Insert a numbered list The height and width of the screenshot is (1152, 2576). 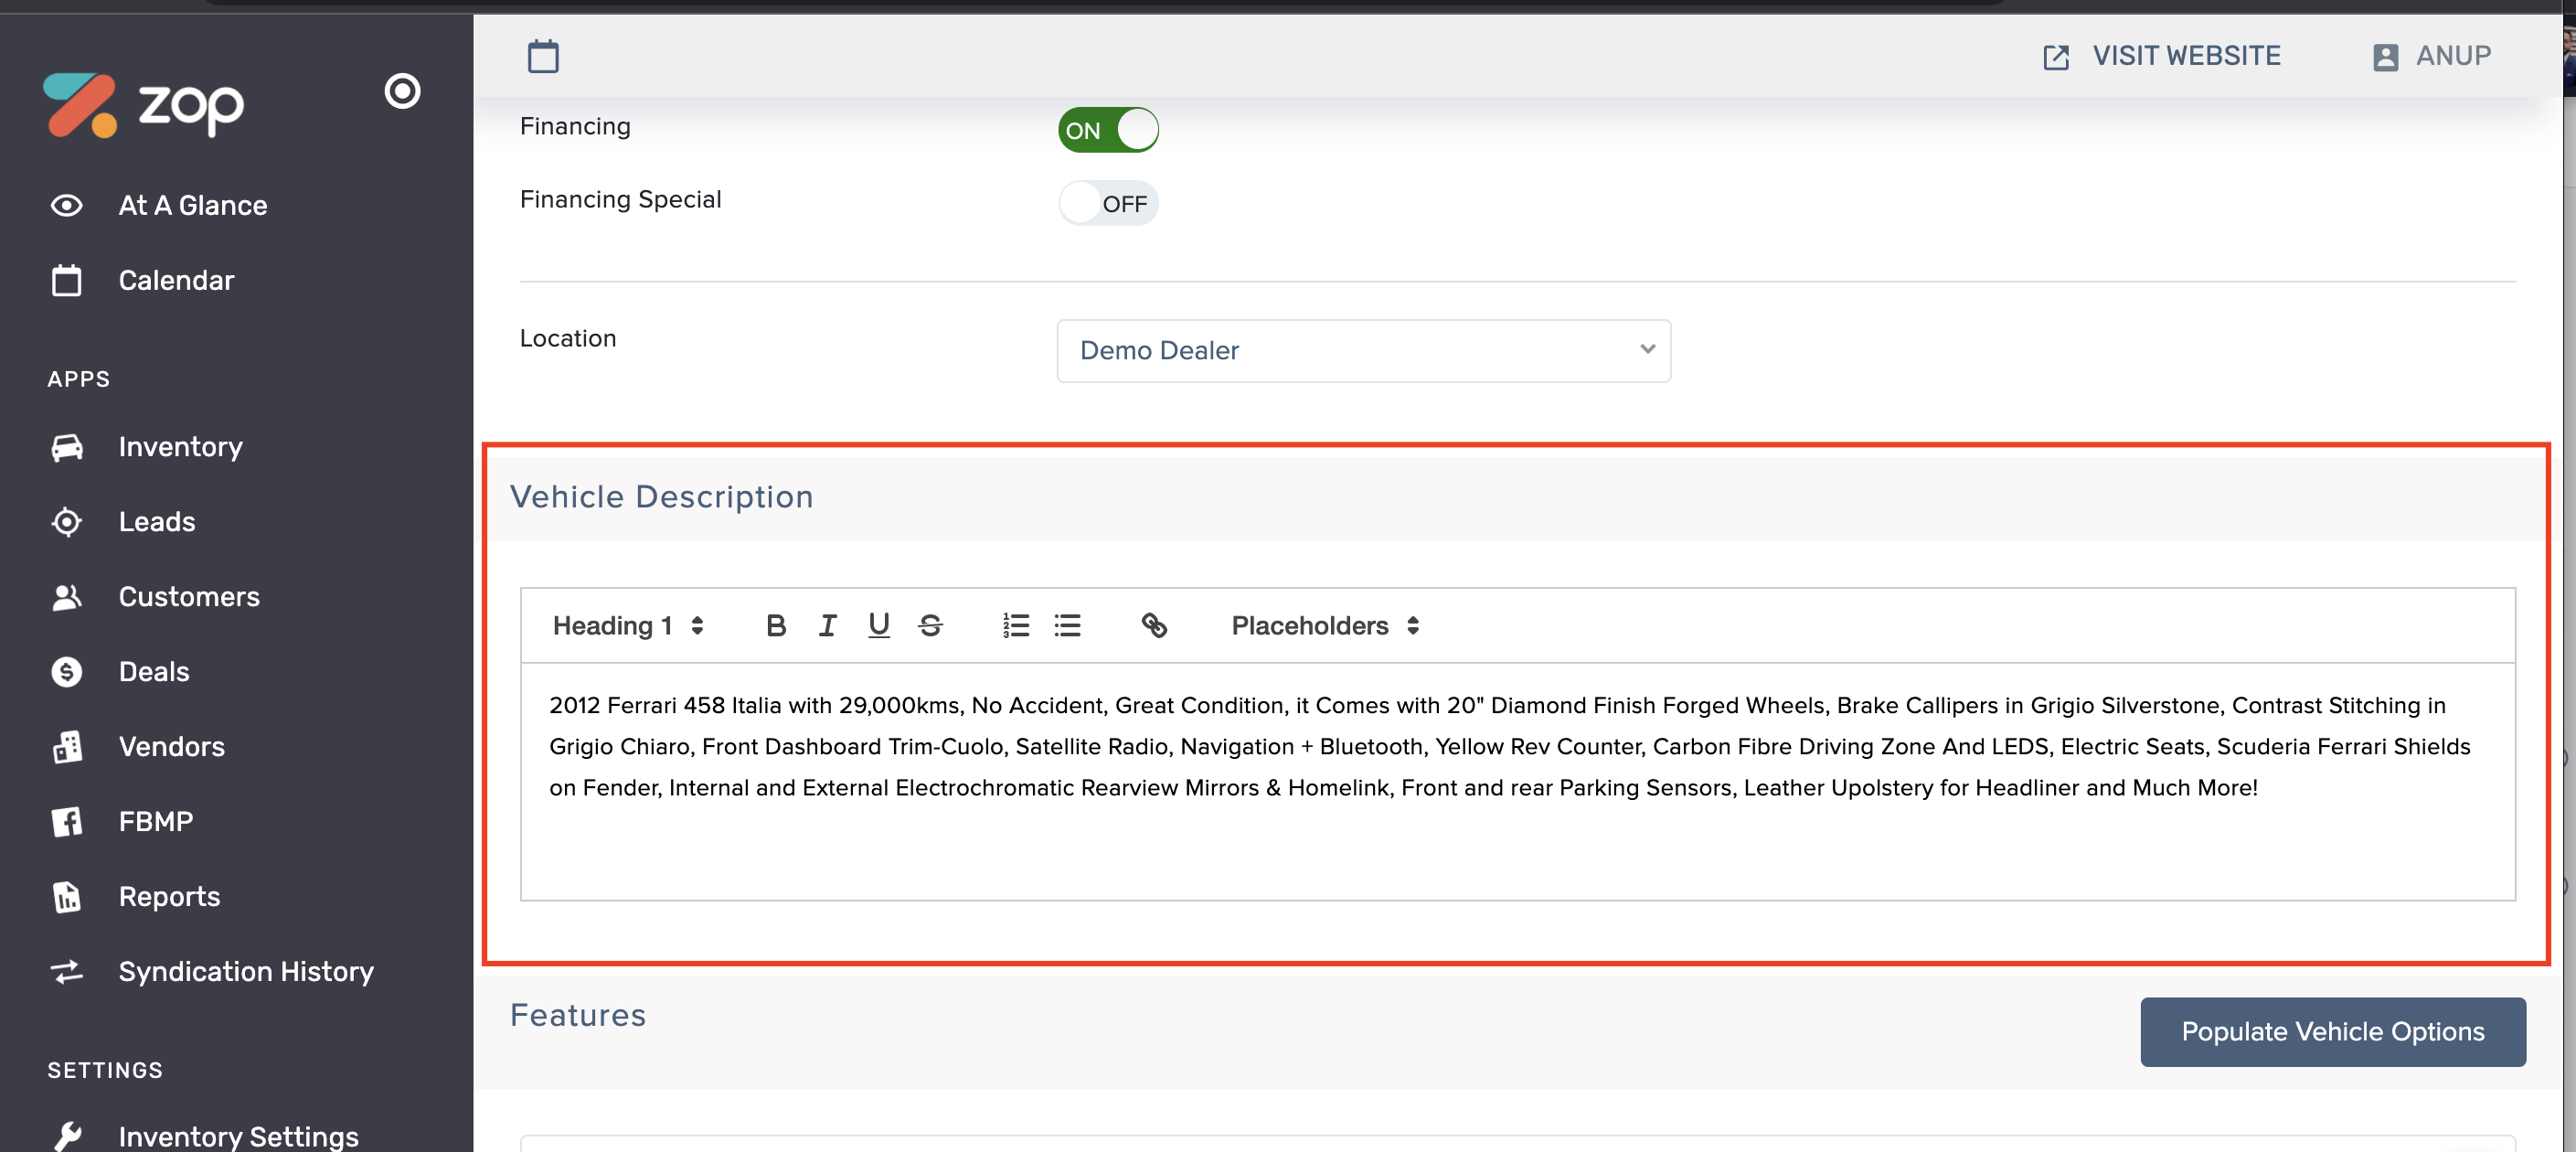1015,626
